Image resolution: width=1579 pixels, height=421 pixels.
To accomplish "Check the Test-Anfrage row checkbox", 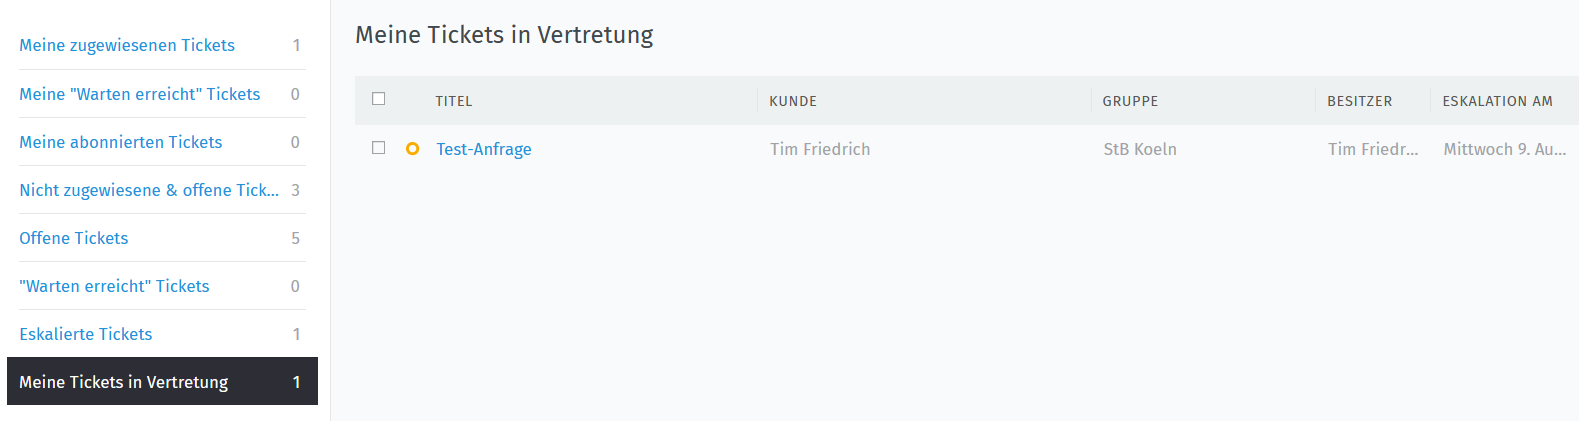I will tap(378, 148).
